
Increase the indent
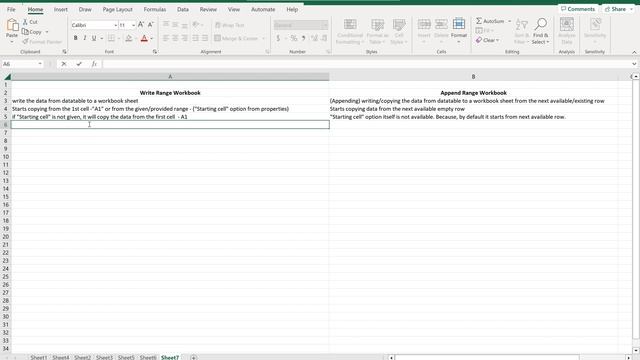click(205, 38)
